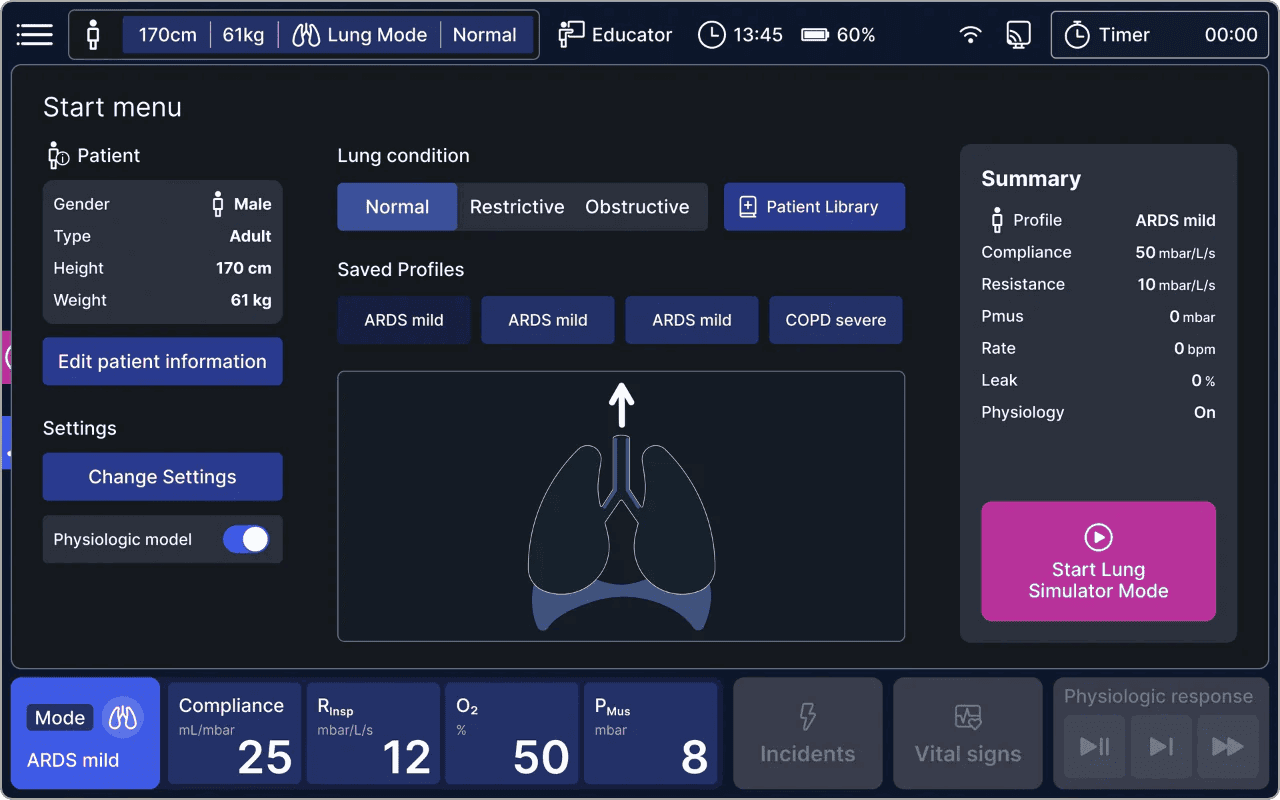The height and width of the screenshot is (800, 1280).
Task: Click the clock icon beside 13:45
Action: click(711, 35)
